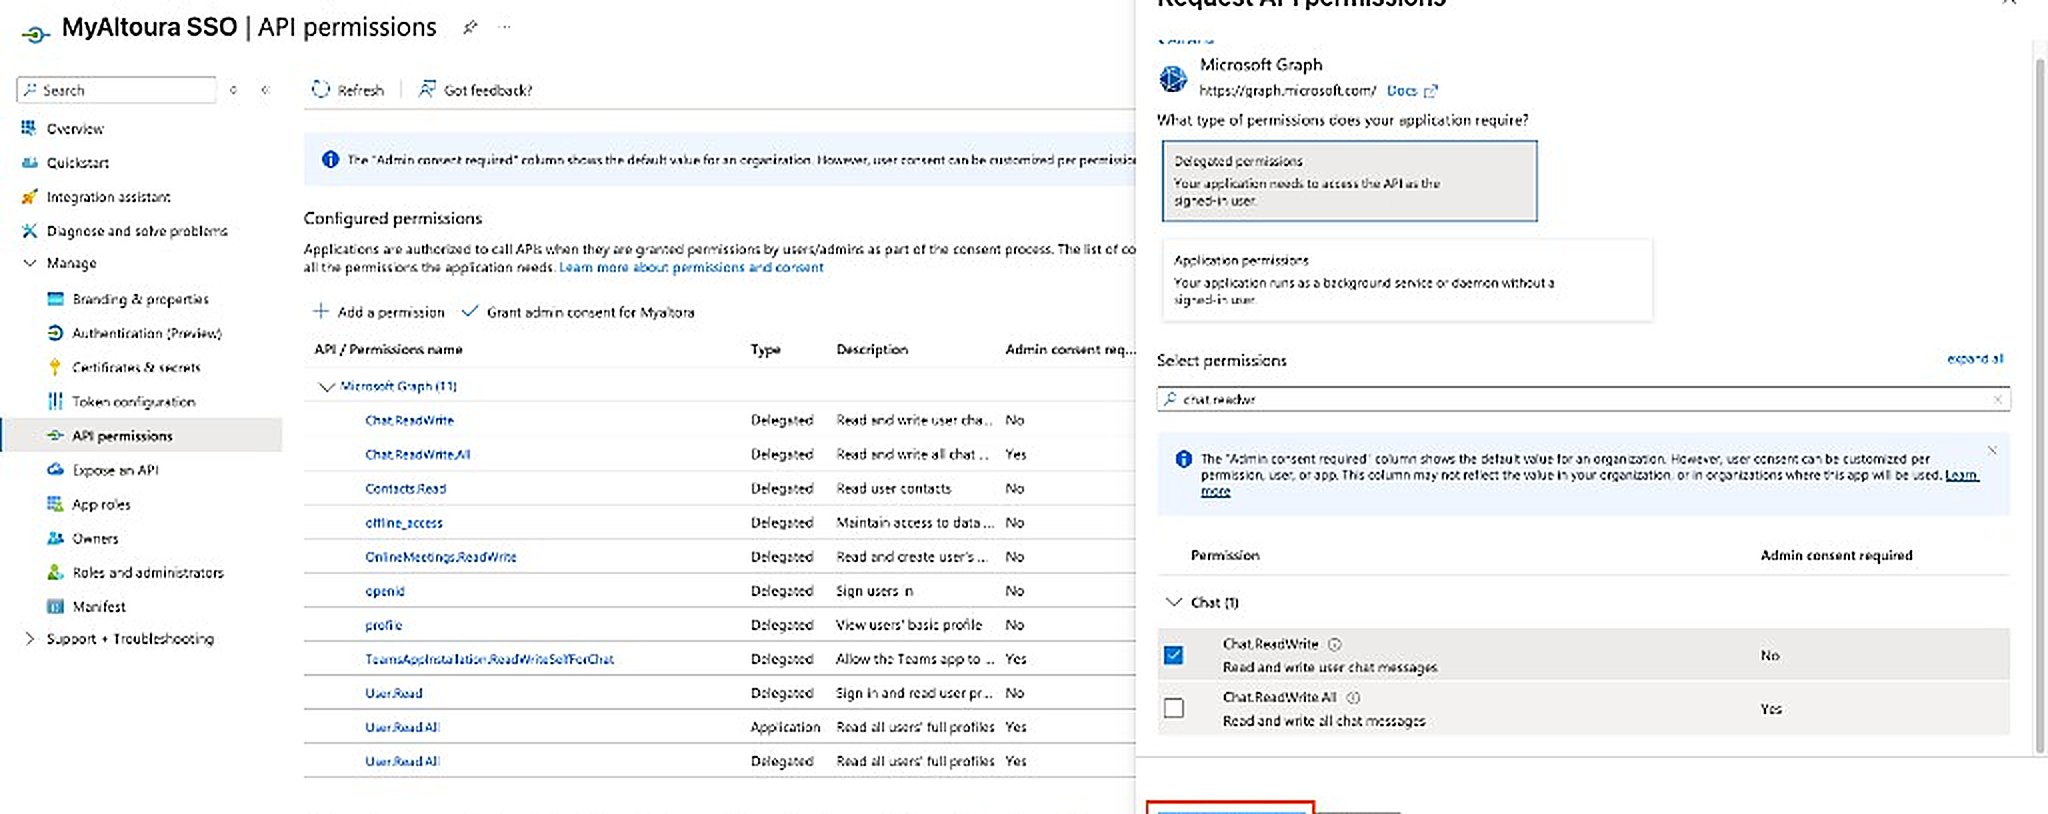Click the Admin consent required column in panel
Screen dimensions: 2048x814
(1836, 555)
